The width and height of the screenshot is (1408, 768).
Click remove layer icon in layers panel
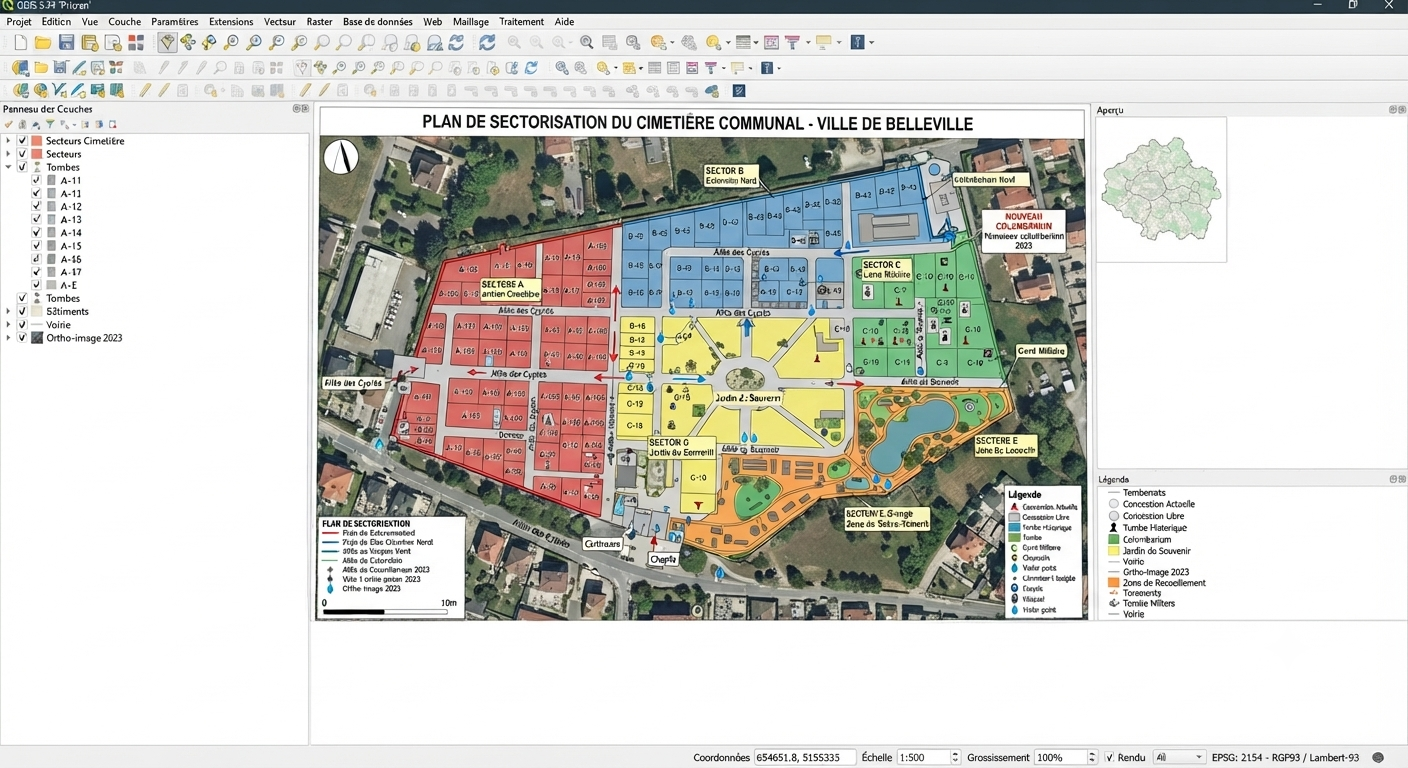112,125
